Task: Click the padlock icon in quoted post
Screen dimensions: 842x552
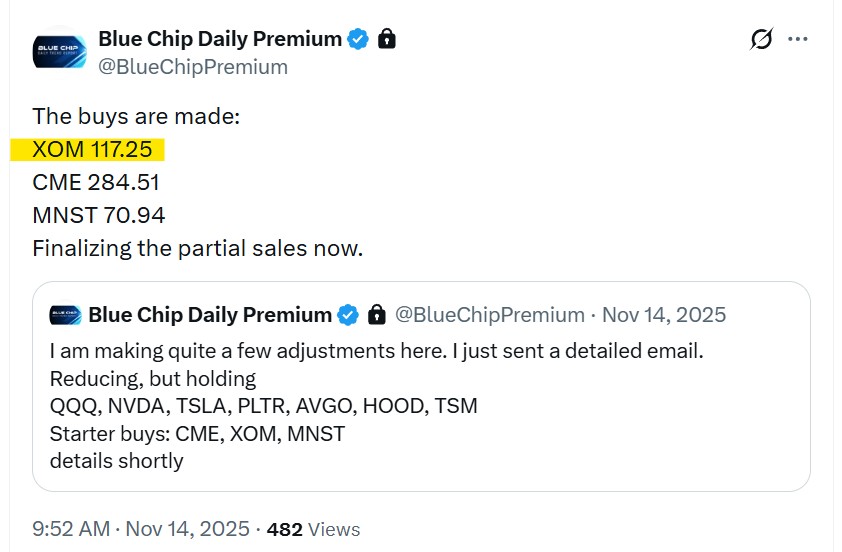Action: pyautogui.click(x=376, y=315)
